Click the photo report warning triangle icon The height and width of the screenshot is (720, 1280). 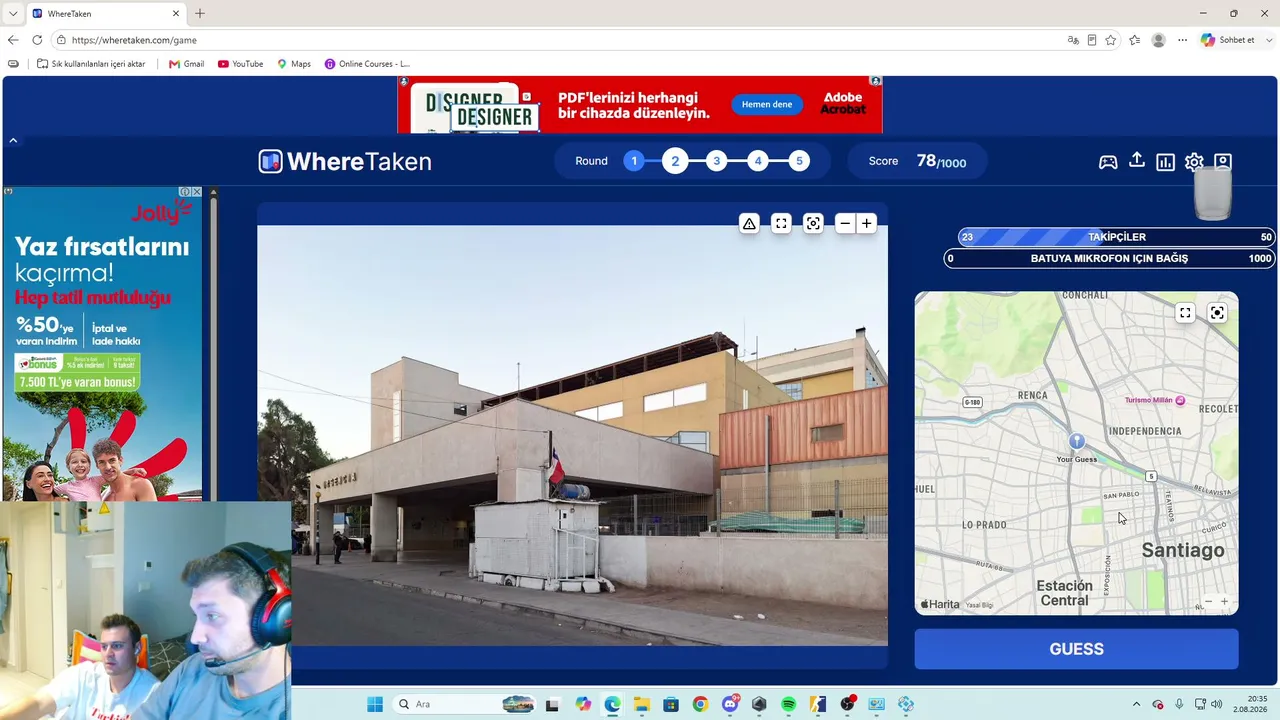(749, 224)
